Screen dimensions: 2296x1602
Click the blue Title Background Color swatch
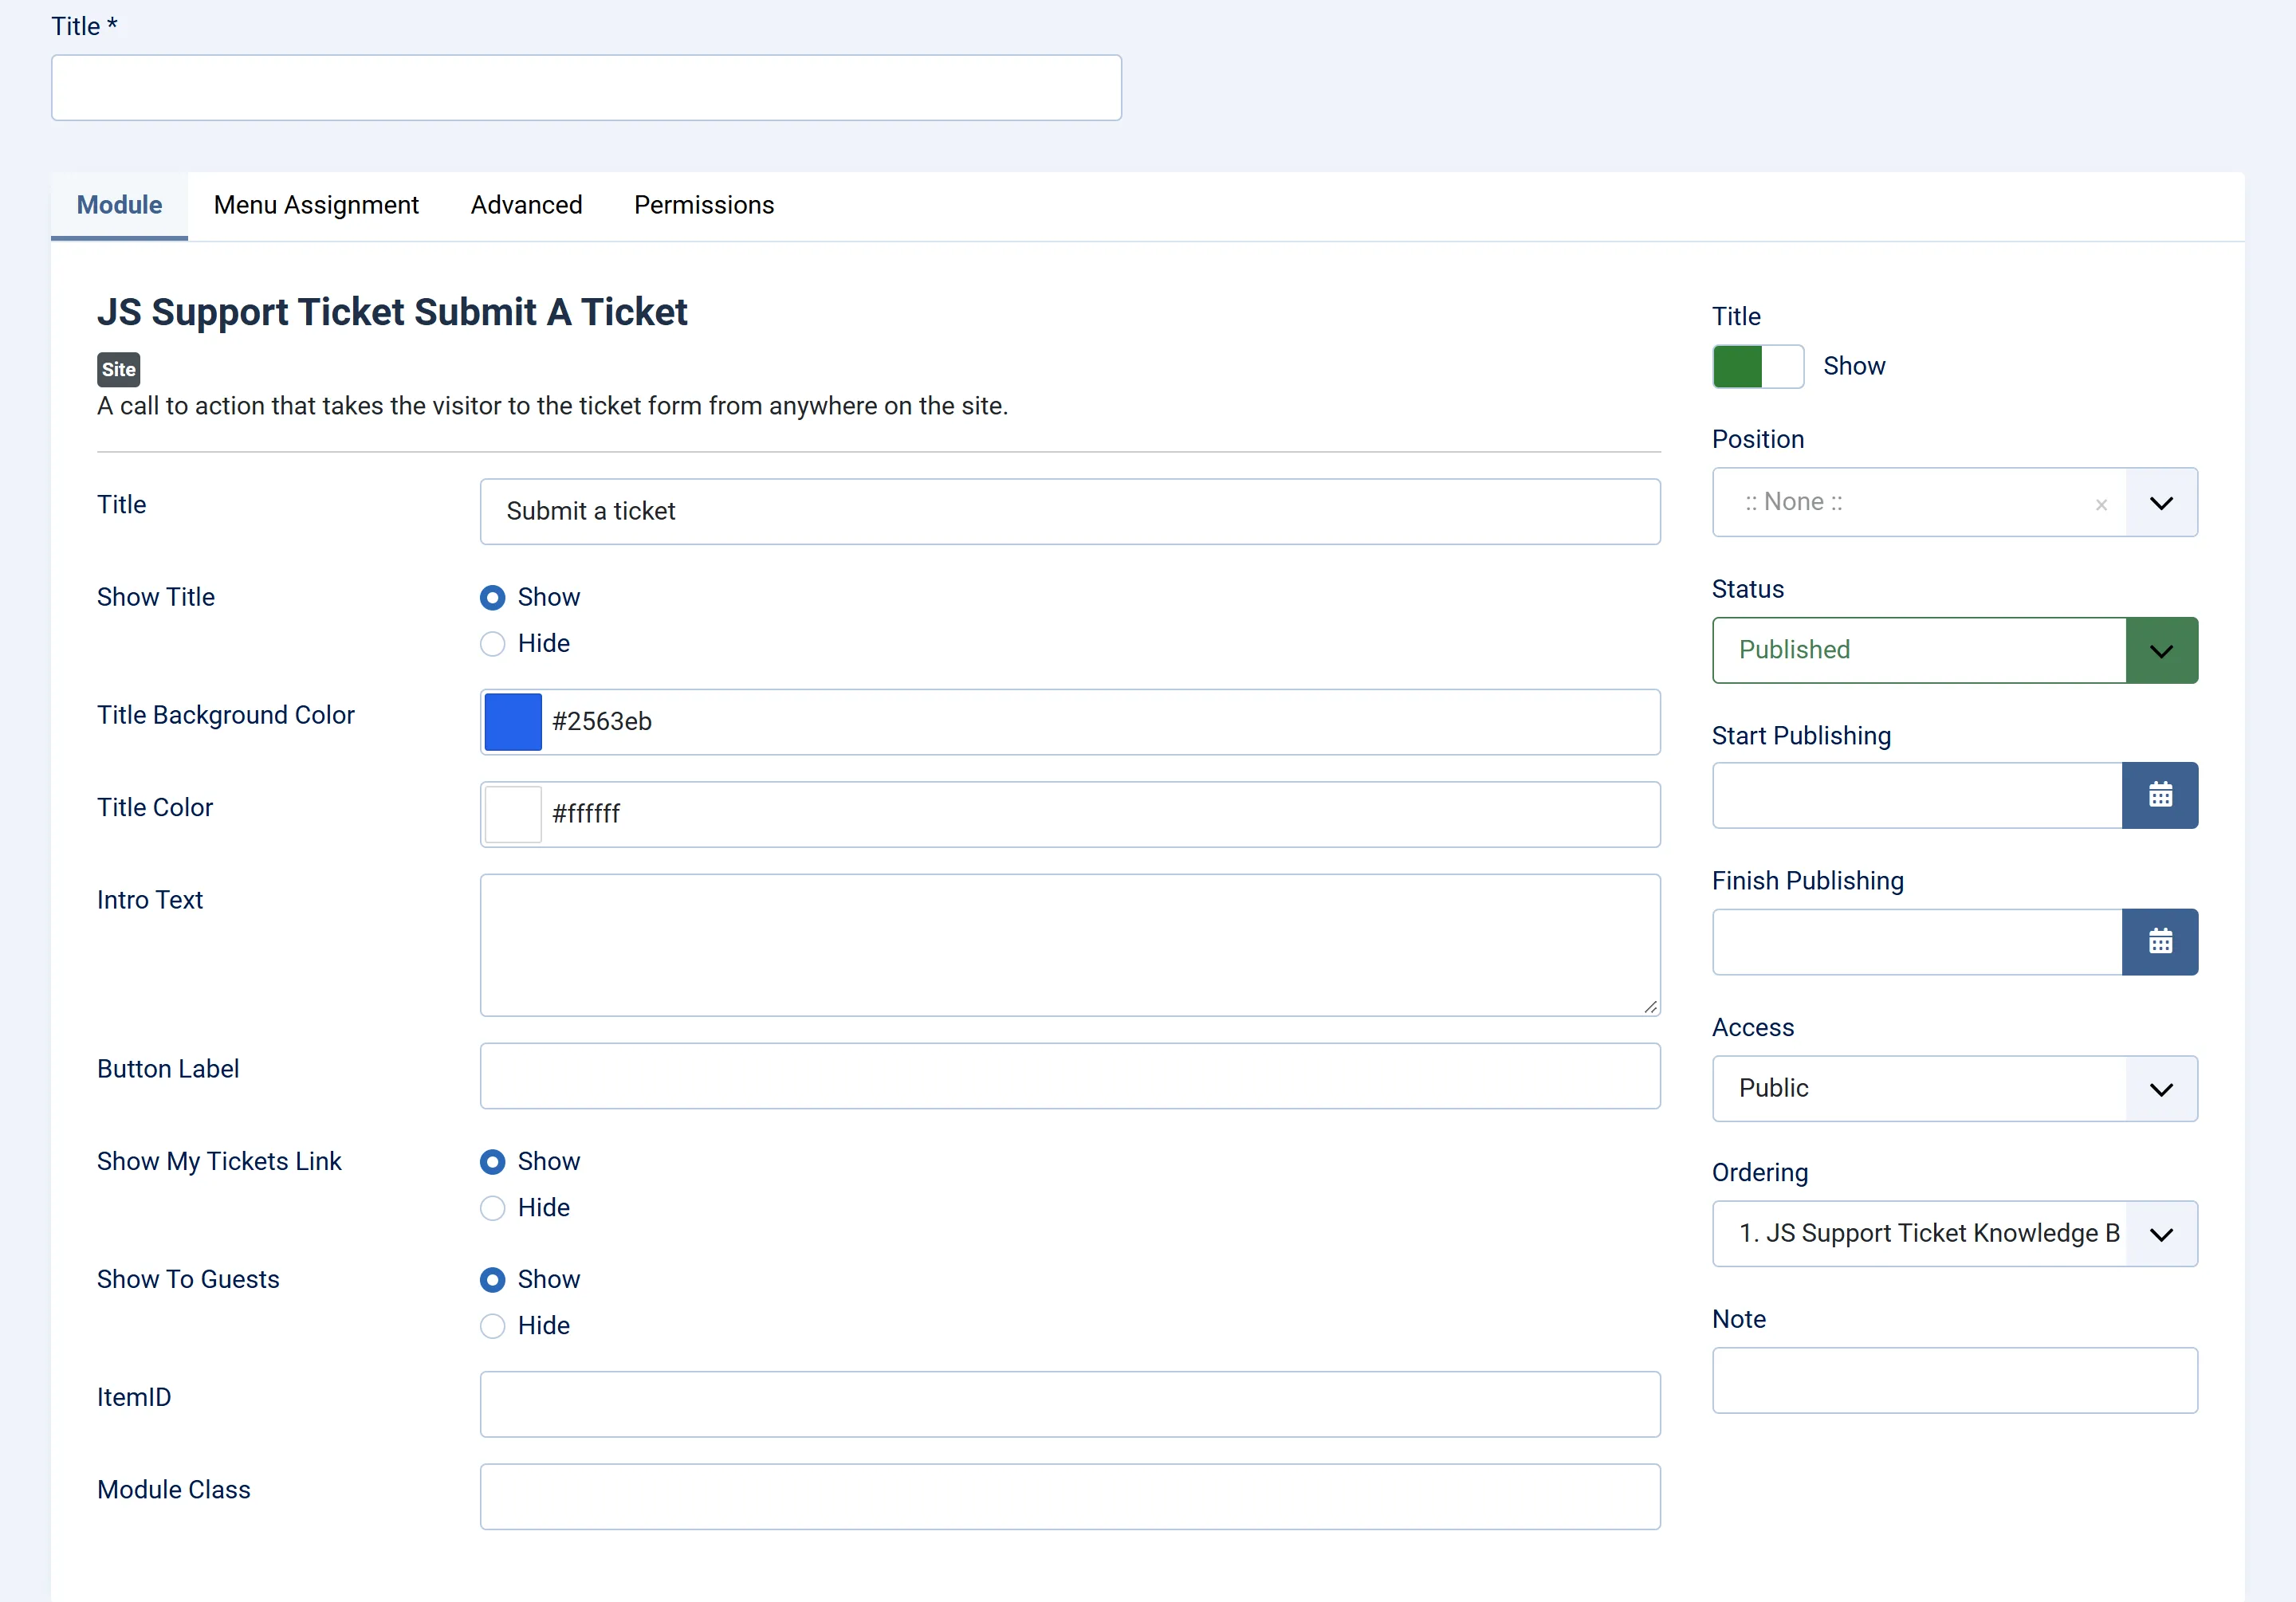(513, 722)
